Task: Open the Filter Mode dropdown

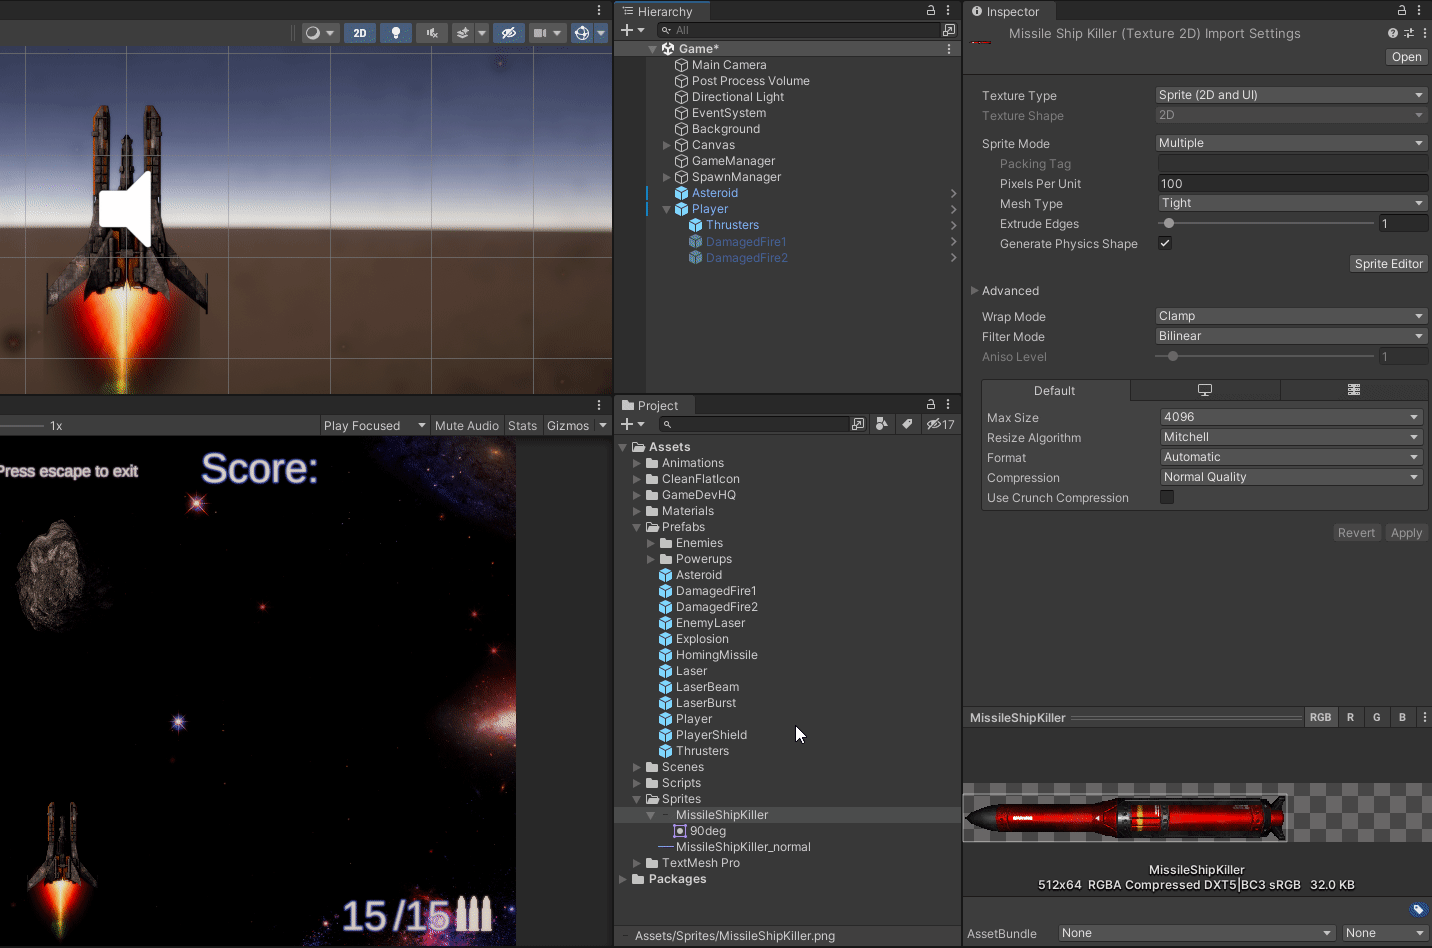Action: (x=1292, y=336)
